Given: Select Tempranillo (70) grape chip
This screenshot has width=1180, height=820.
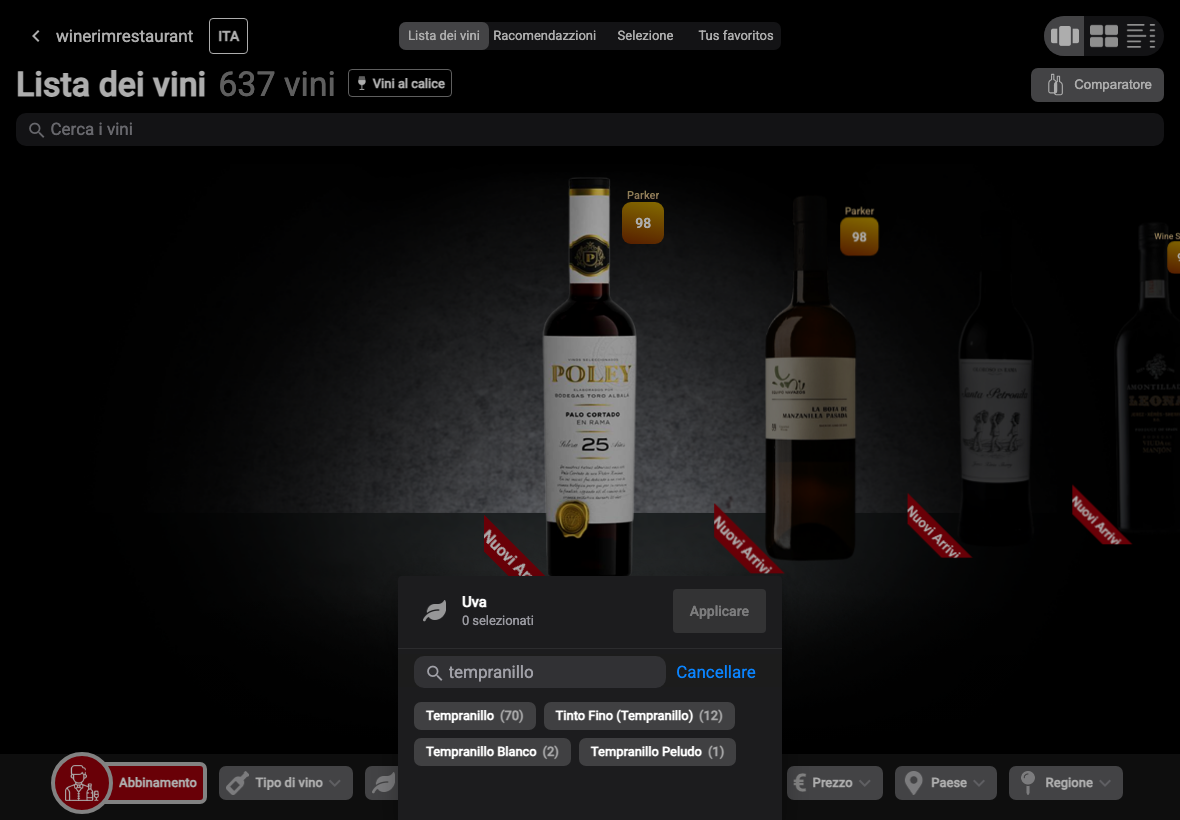Looking at the screenshot, I should [x=474, y=715].
